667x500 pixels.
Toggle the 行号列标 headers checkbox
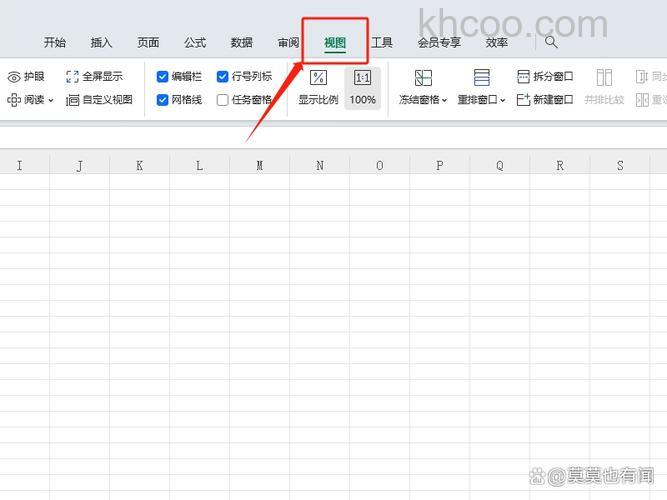click(x=222, y=77)
